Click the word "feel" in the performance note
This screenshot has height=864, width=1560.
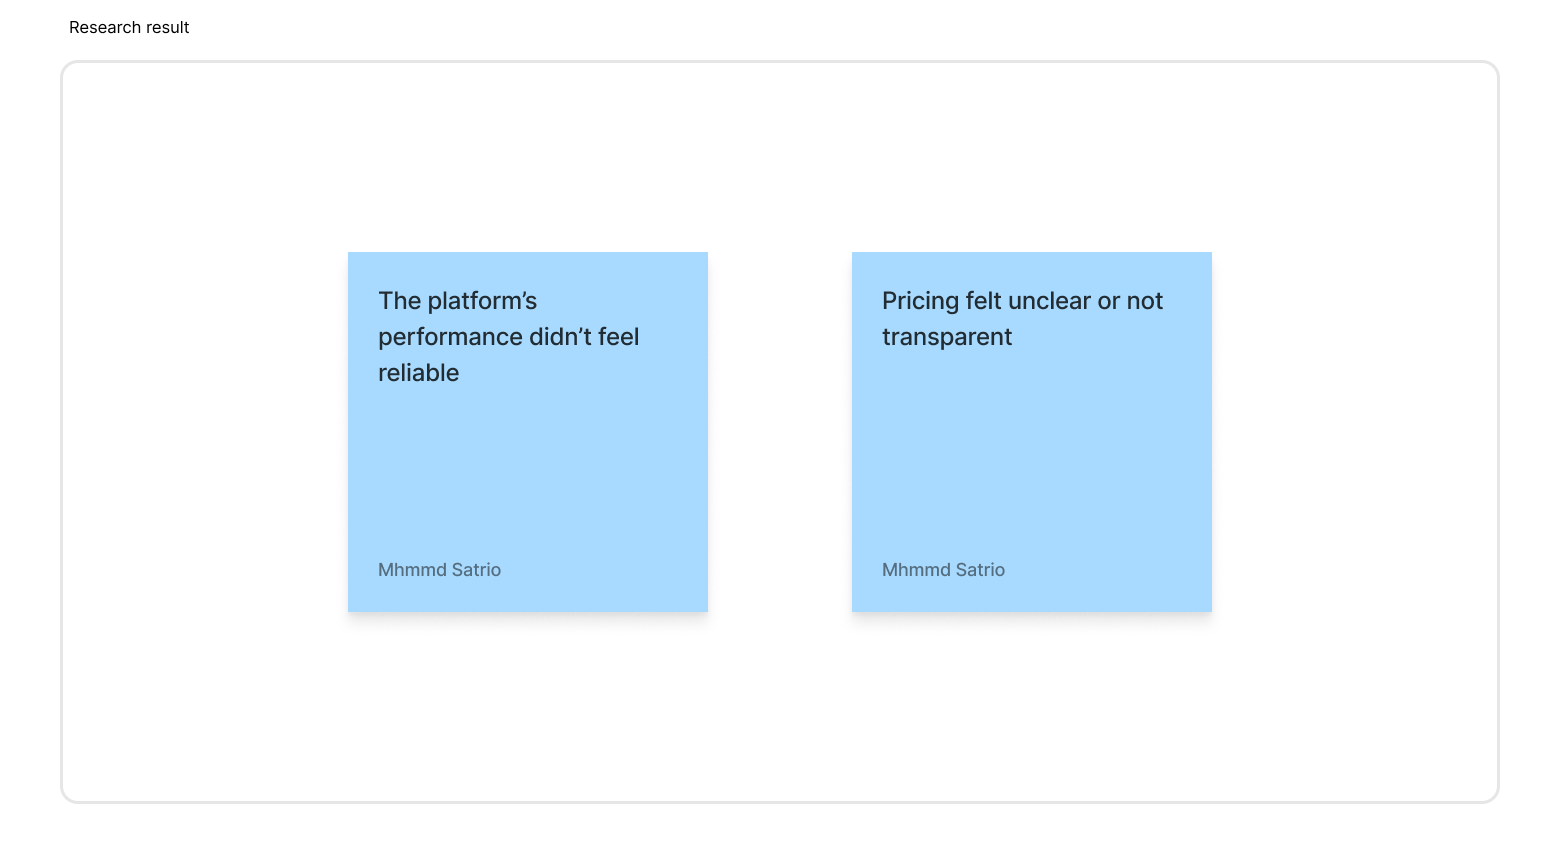tap(618, 337)
